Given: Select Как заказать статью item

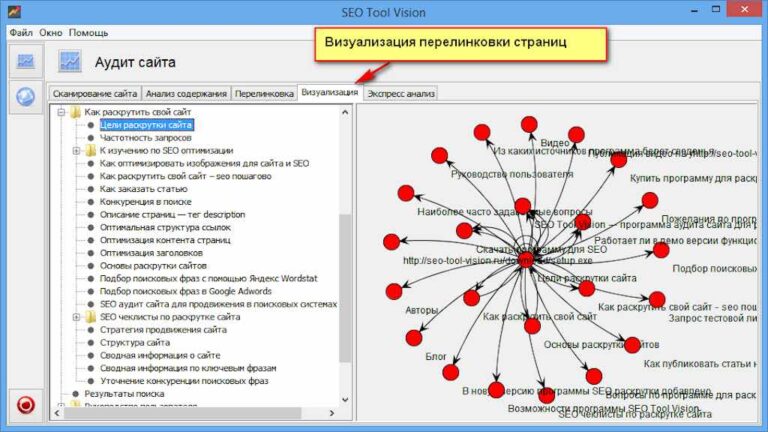Looking at the screenshot, I should pyautogui.click(x=144, y=189).
